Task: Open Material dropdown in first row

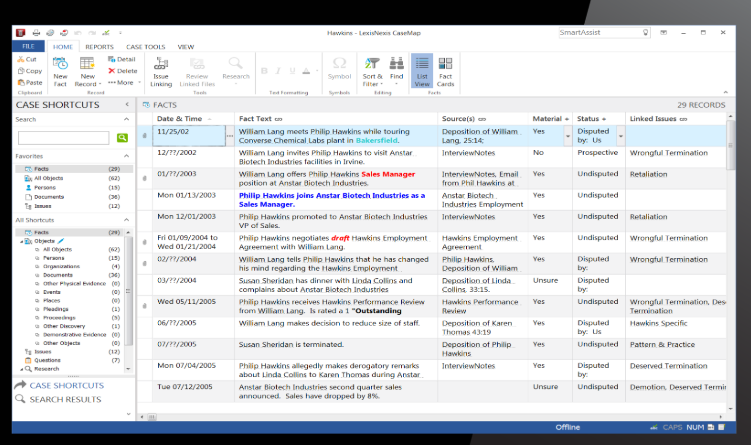Action: (x=568, y=136)
